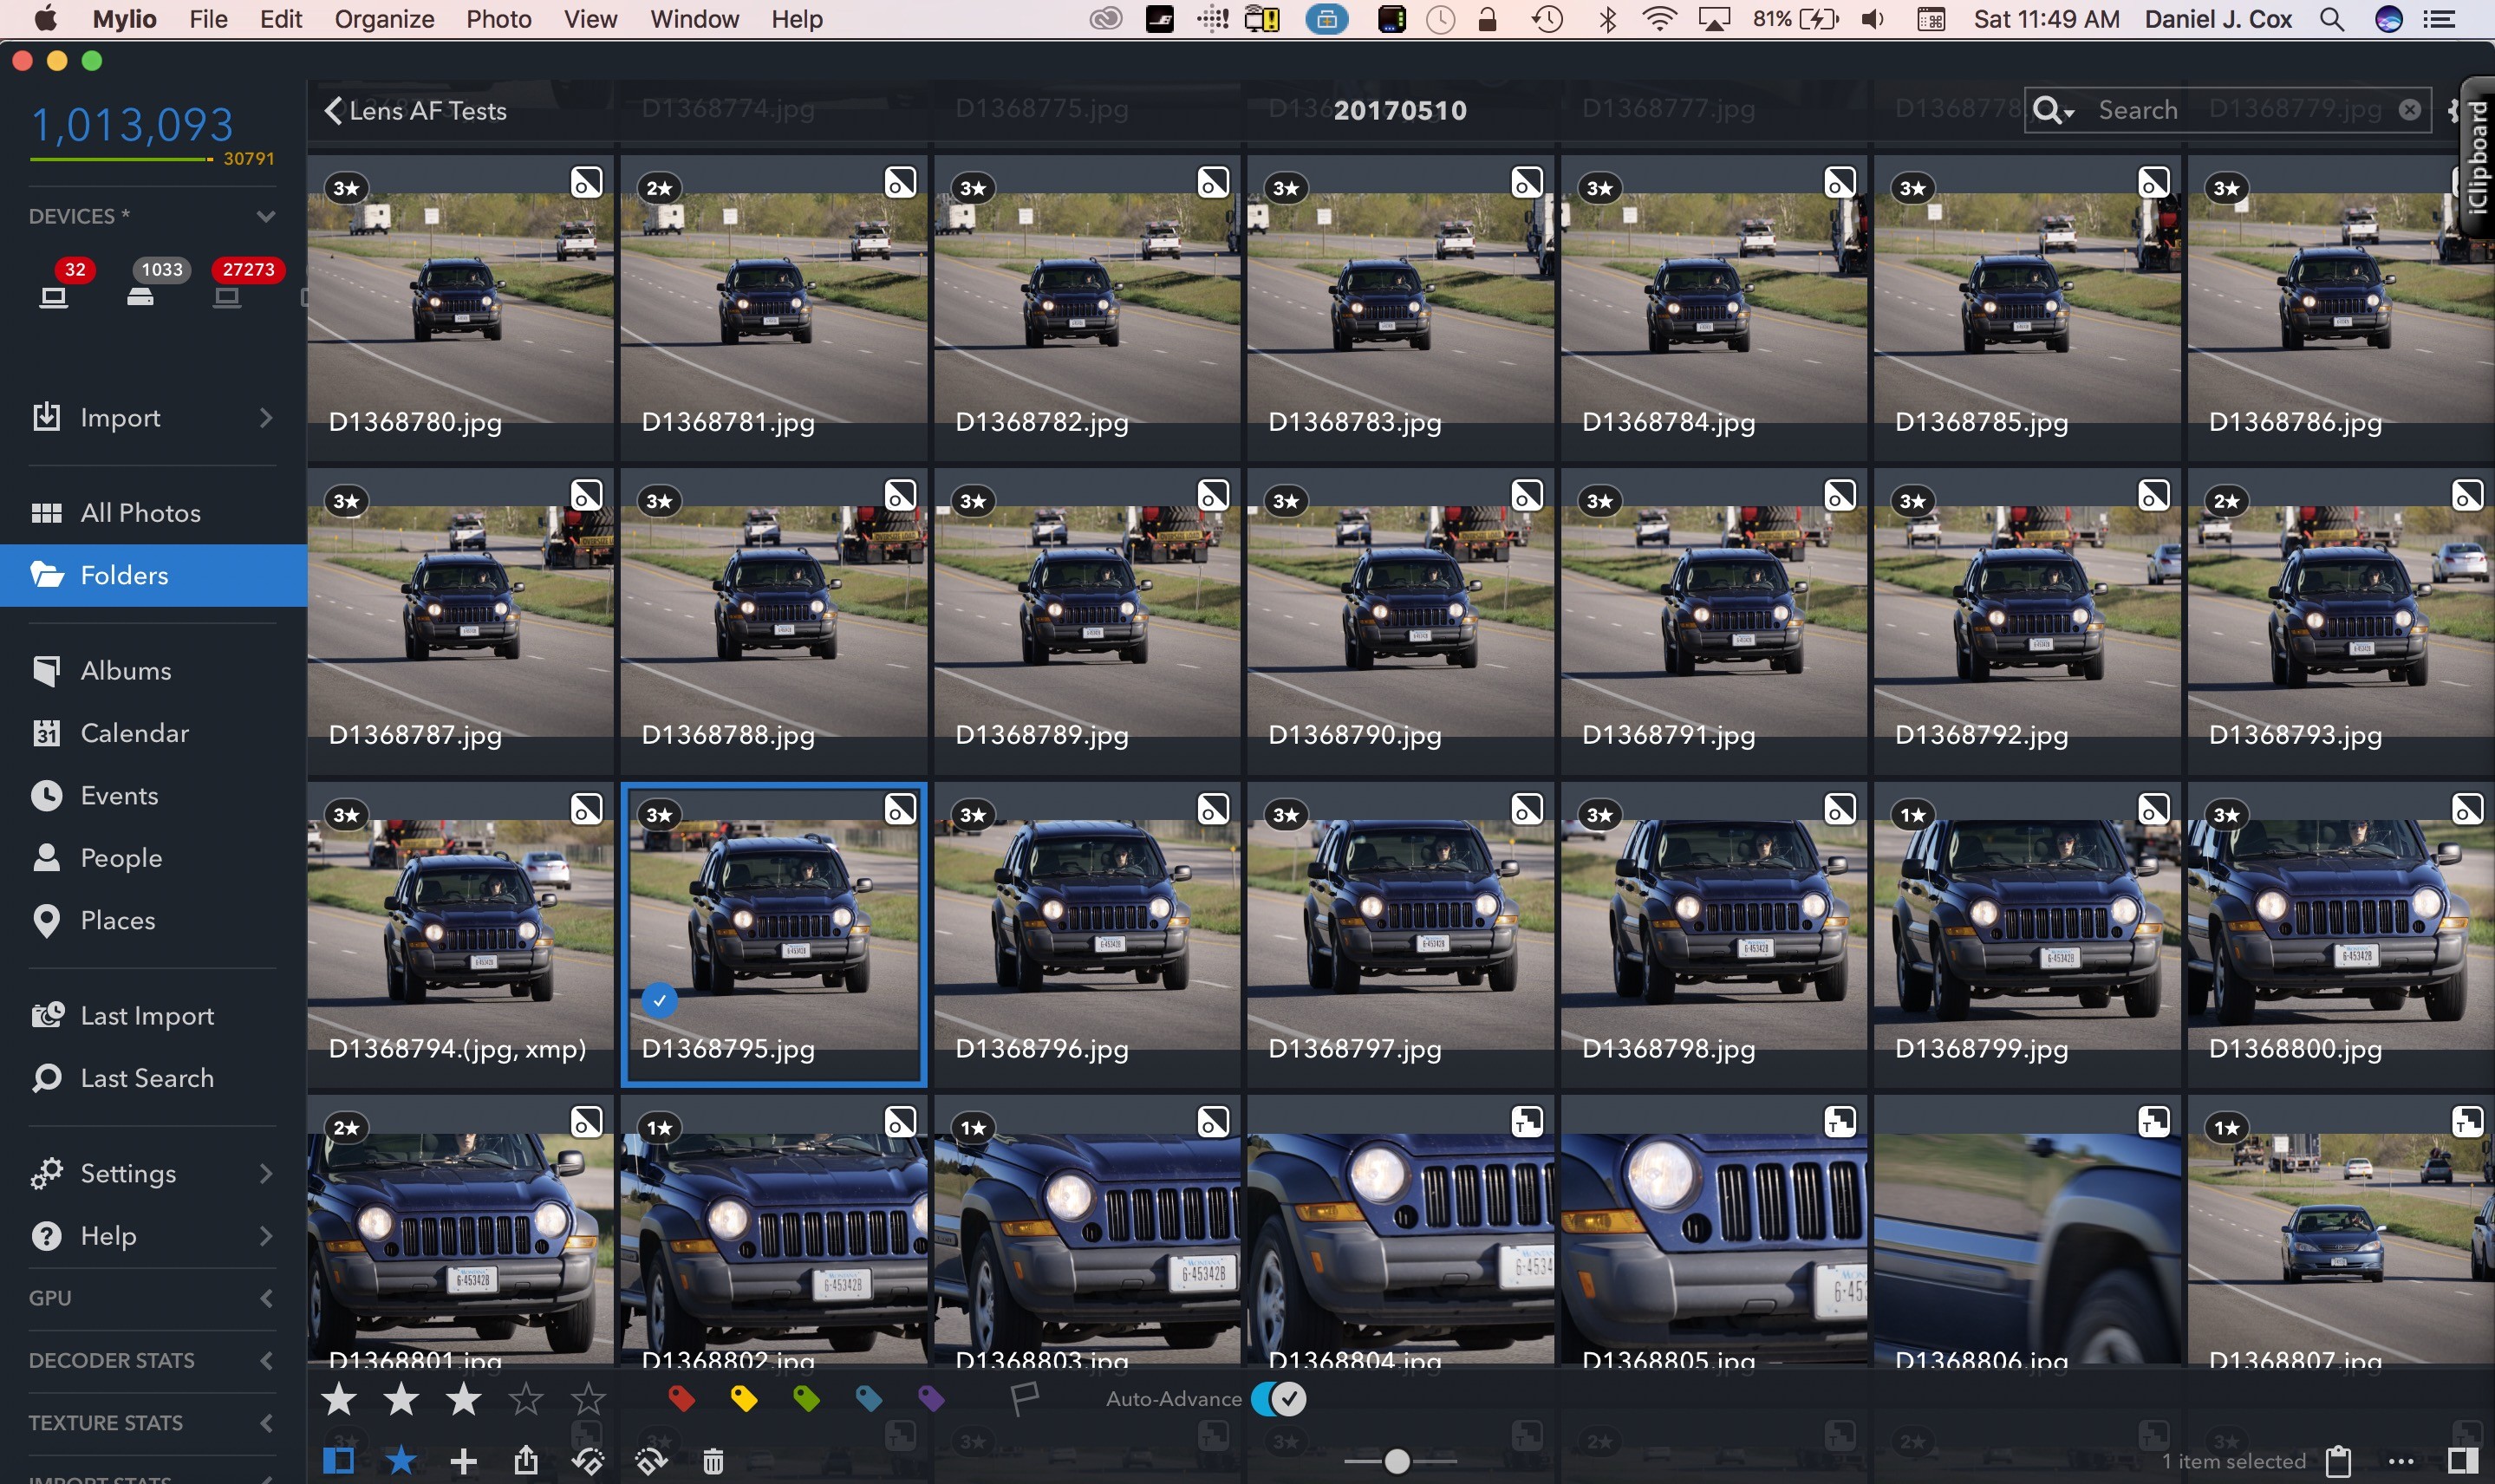Screen dimensions: 2495x1484
Task: Rotate the photo counter-clockwise
Action: (x=588, y=1461)
